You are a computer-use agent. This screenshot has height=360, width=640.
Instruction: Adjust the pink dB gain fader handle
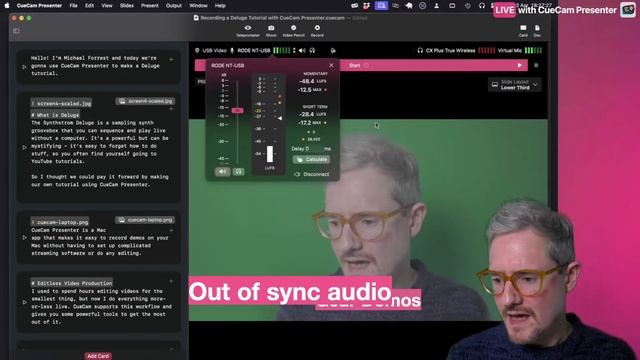coord(237,111)
